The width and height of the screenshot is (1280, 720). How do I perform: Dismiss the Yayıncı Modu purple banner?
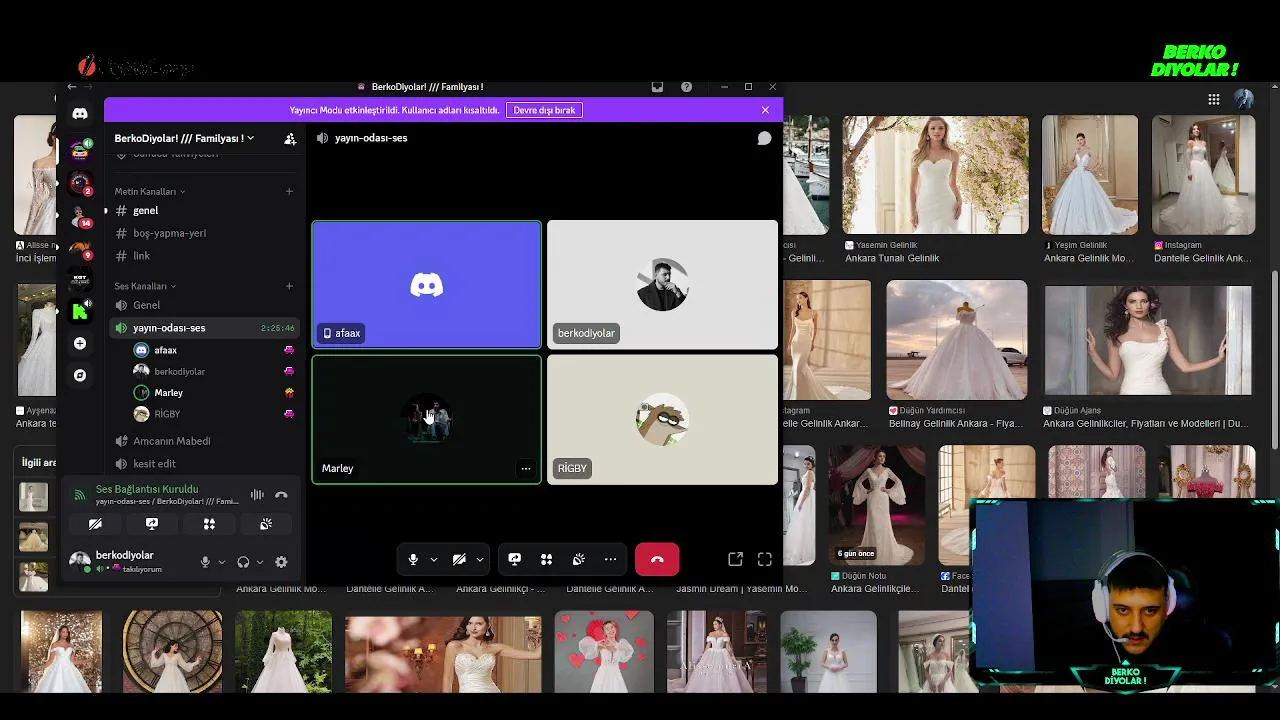tap(765, 110)
